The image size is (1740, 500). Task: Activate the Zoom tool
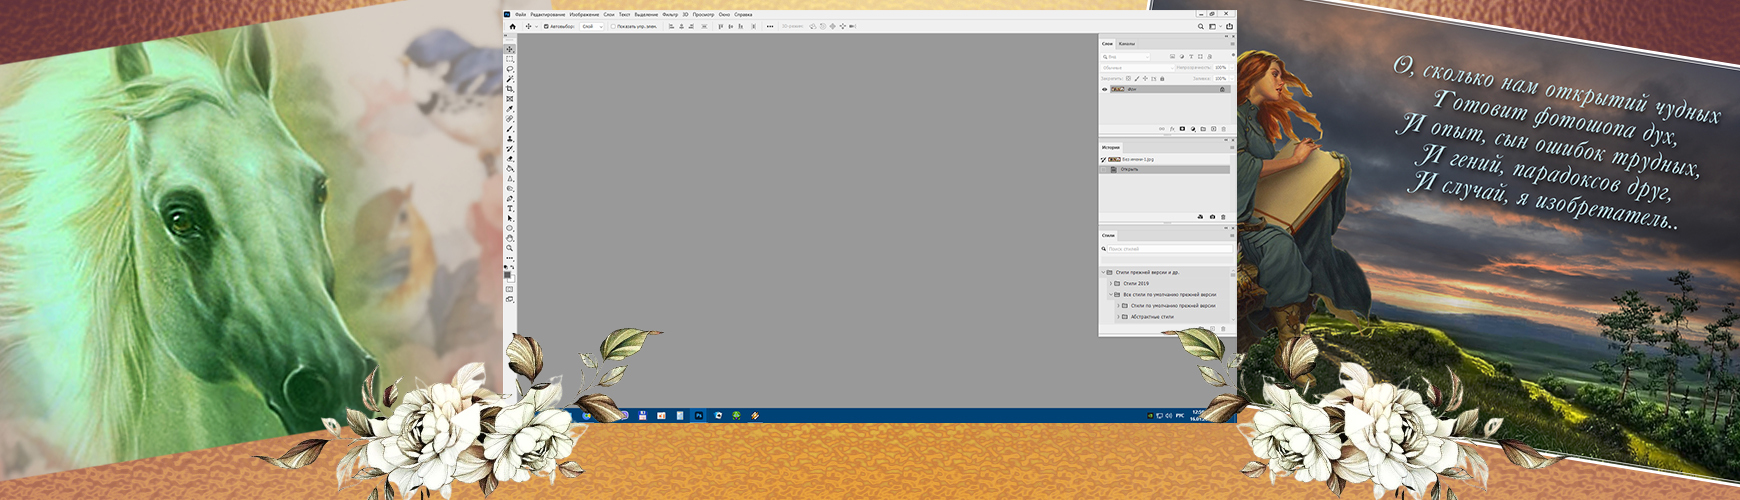point(510,248)
